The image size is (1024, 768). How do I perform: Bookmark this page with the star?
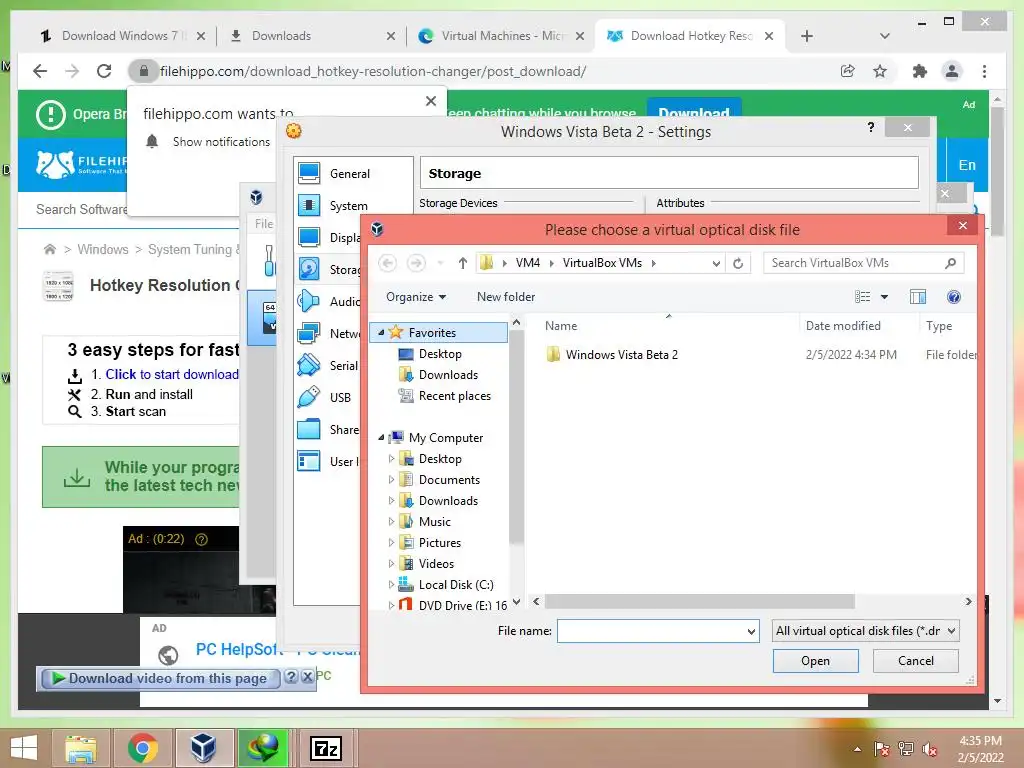[x=880, y=71]
